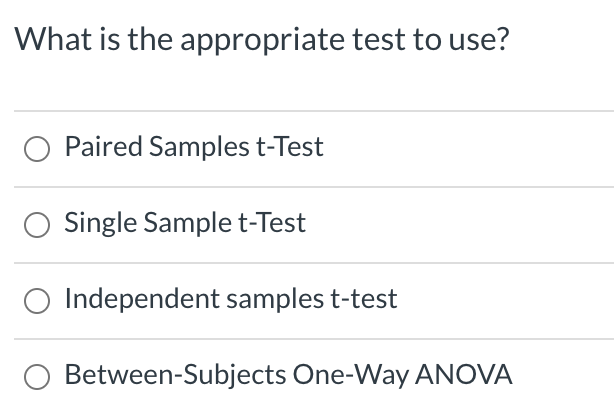Mark the Between-Subjects One-Way ANOVA radio circle

click(37, 377)
